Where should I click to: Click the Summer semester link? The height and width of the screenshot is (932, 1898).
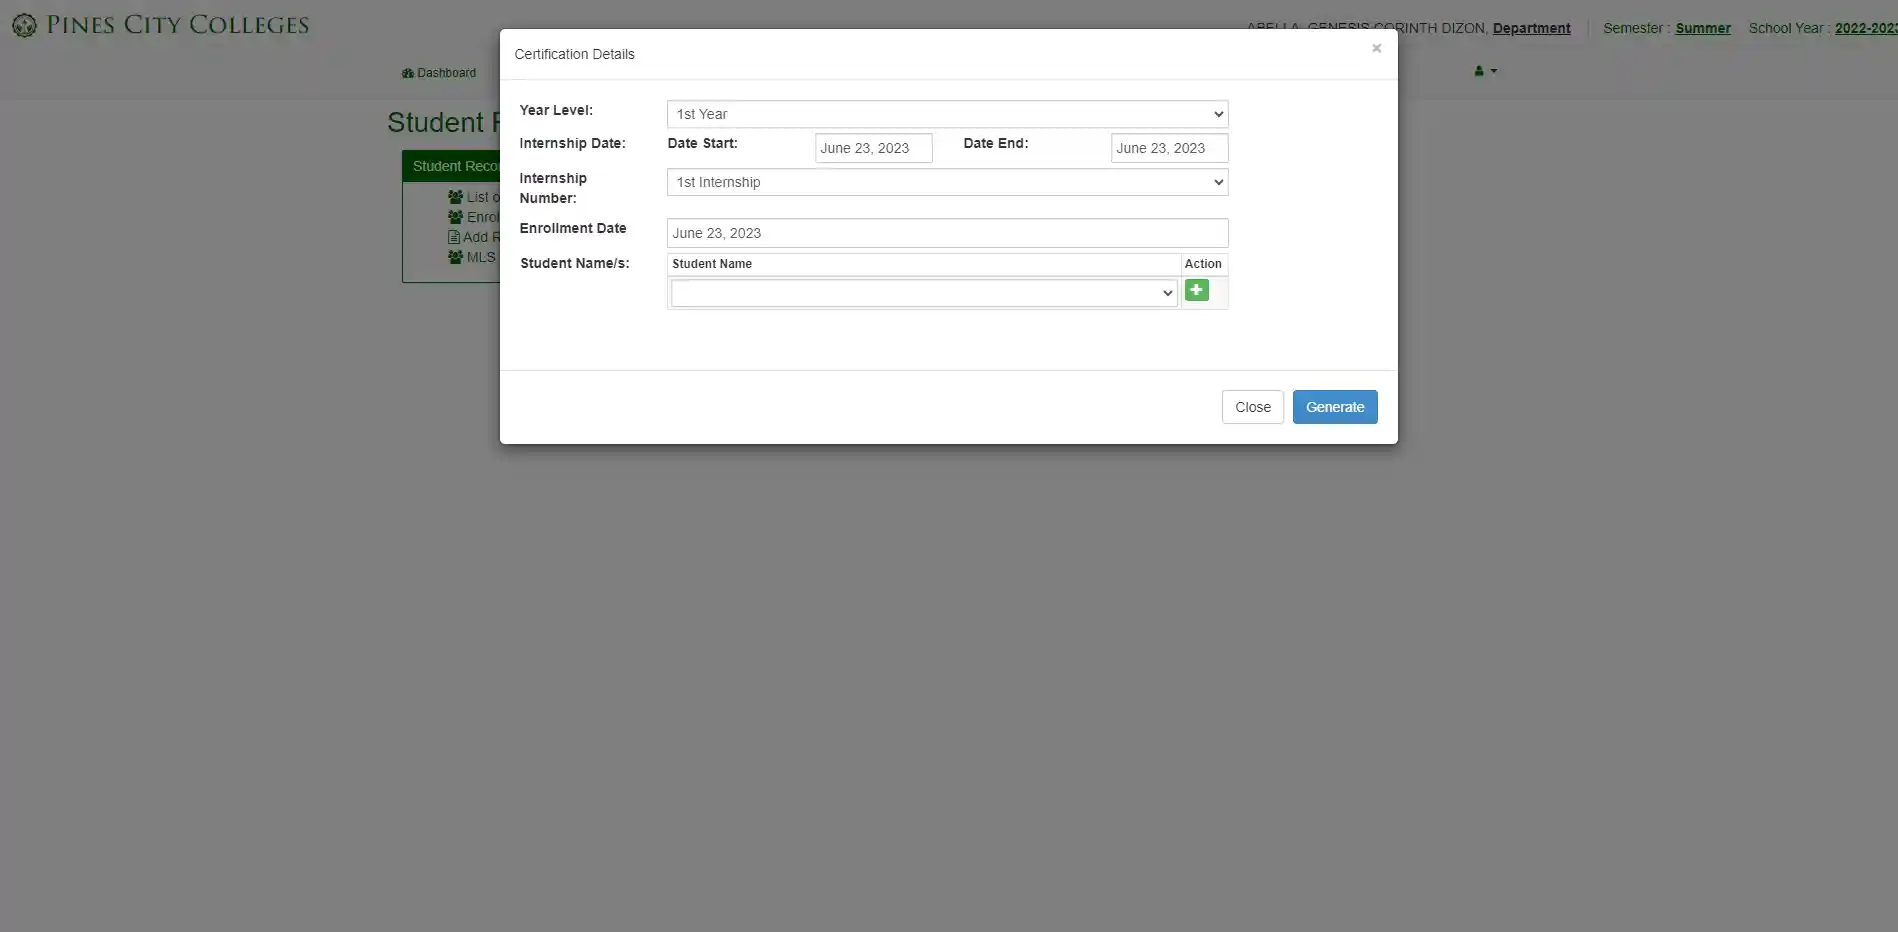(x=1703, y=28)
